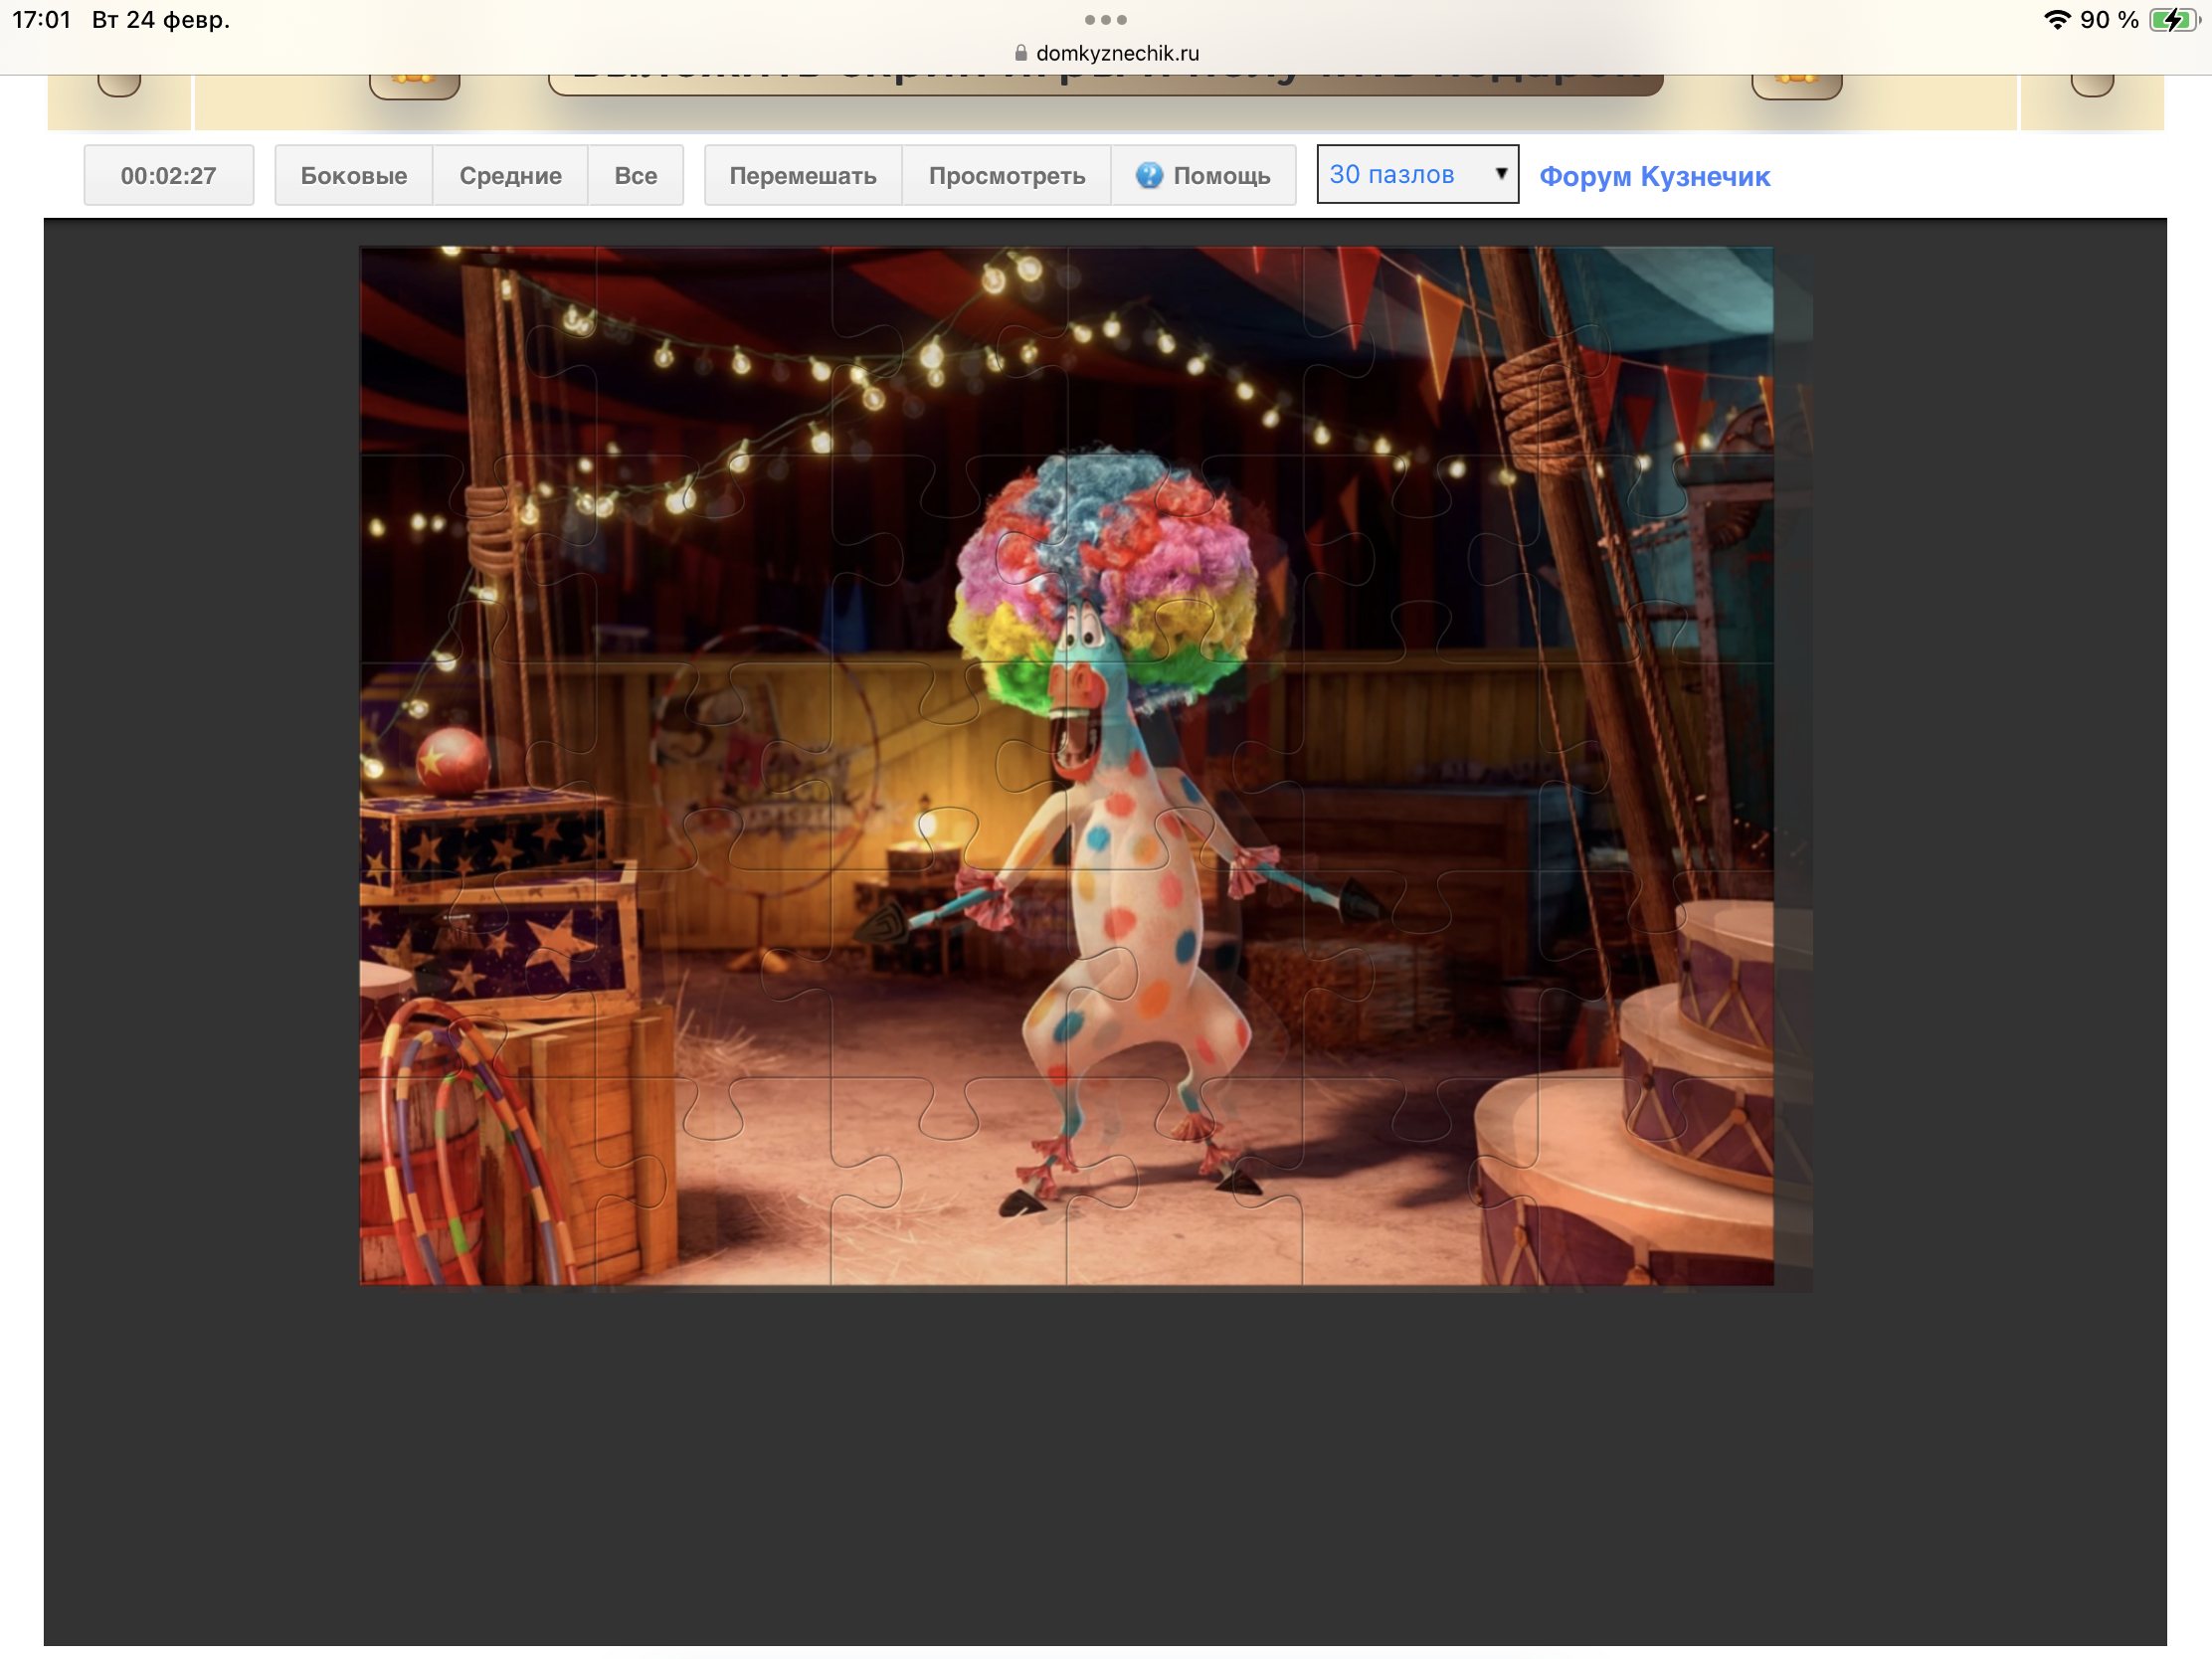Tap the three-dot multitasking icon at top
This screenshot has width=2212, height=1659.
click(x=1105, y=20)
